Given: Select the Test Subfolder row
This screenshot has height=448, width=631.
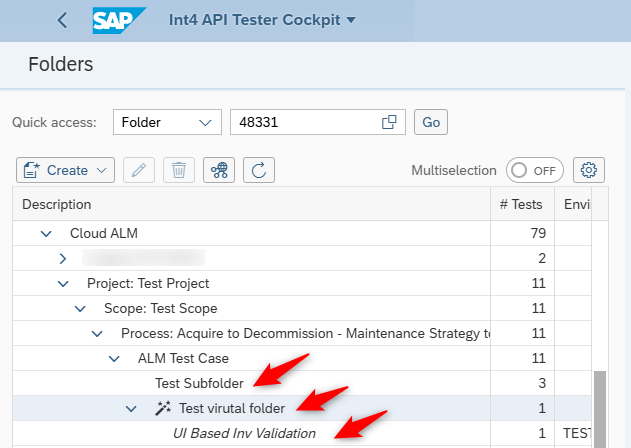Looking at the screenshot, I should [x=302, y=383].
